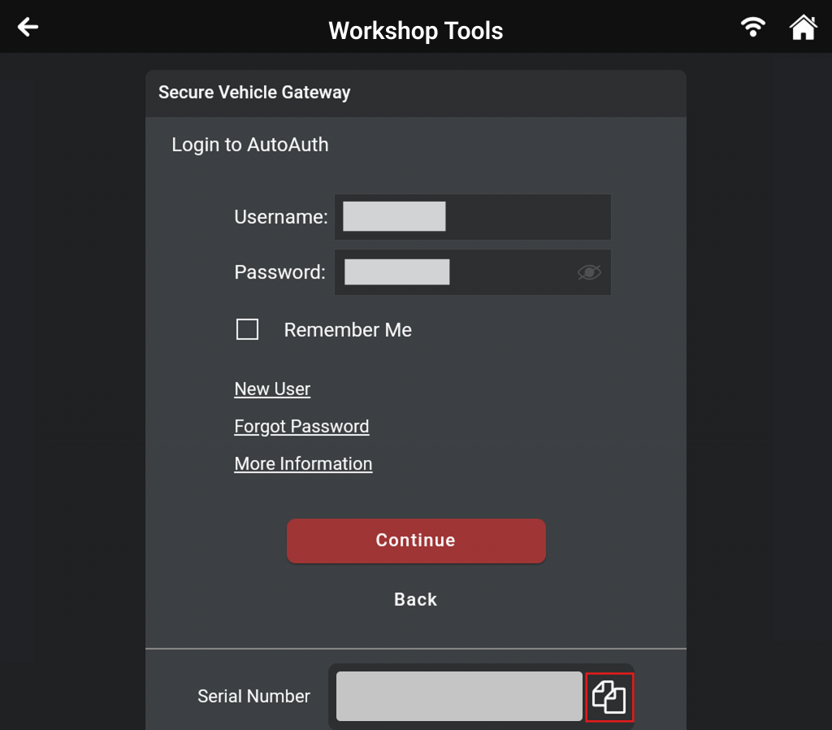Select the Serial Number field
The image size is (832, 730).
459,696
